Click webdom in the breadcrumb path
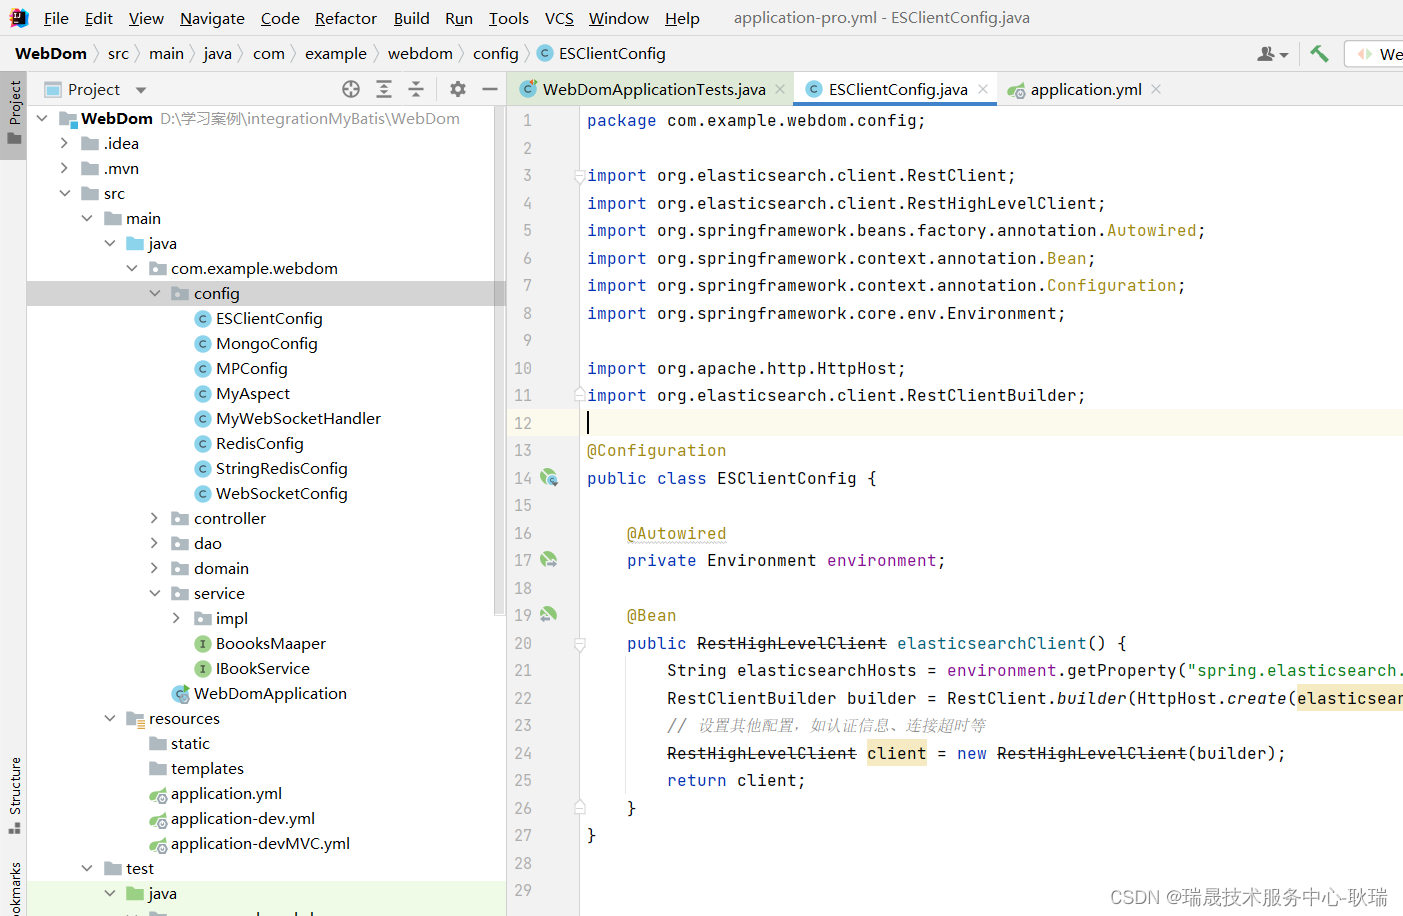This screenshot has width=1403, height=916. tap(420, 54)
